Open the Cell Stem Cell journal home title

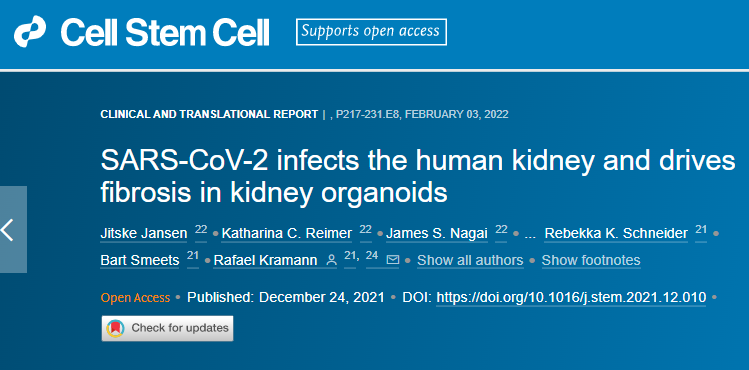click(165, 32)
